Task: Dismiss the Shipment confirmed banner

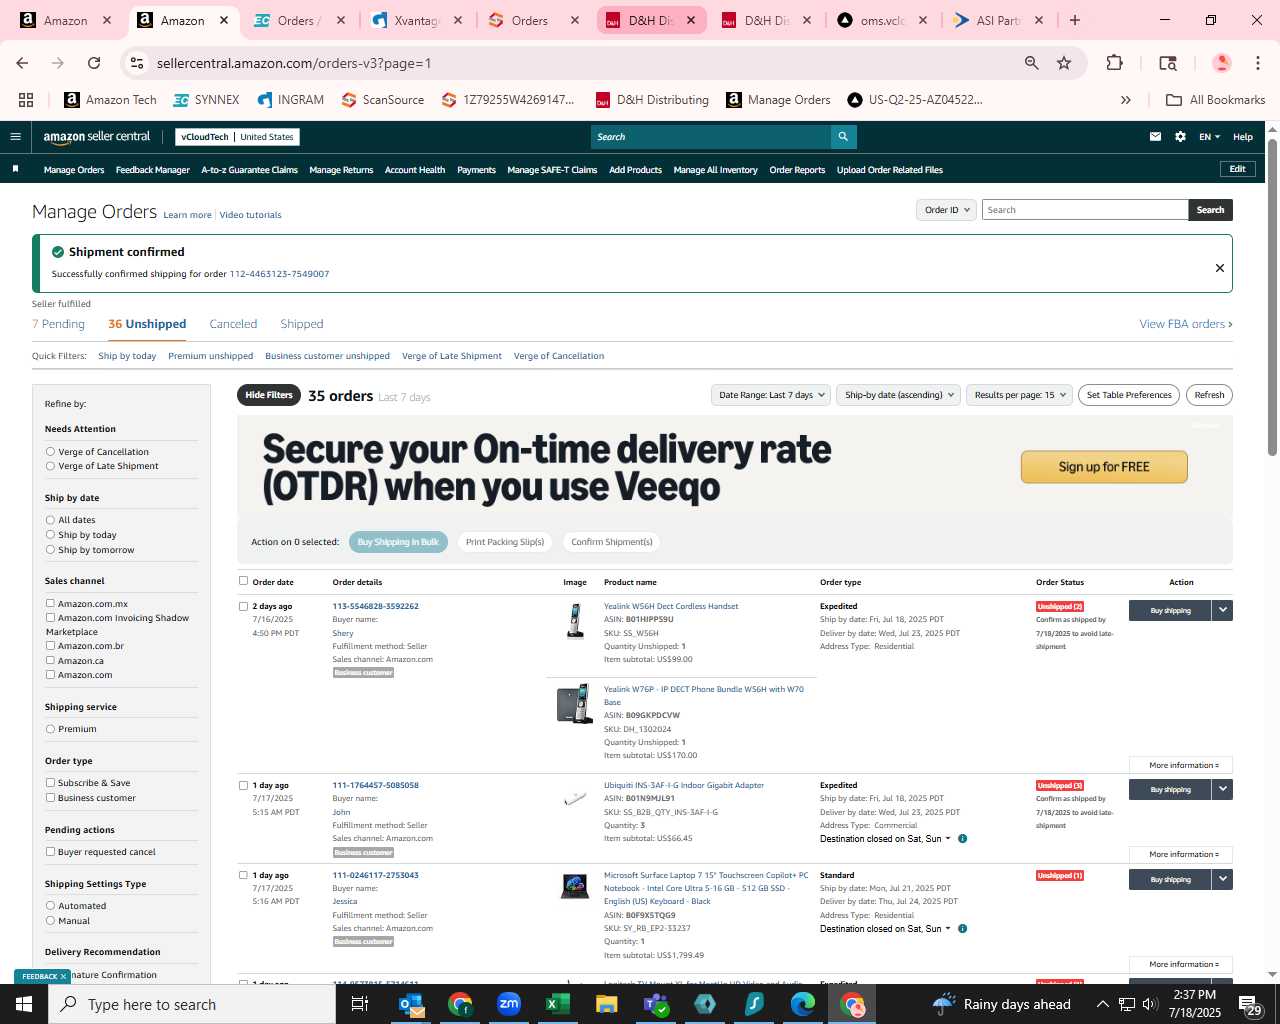Action: (1219, 267)
